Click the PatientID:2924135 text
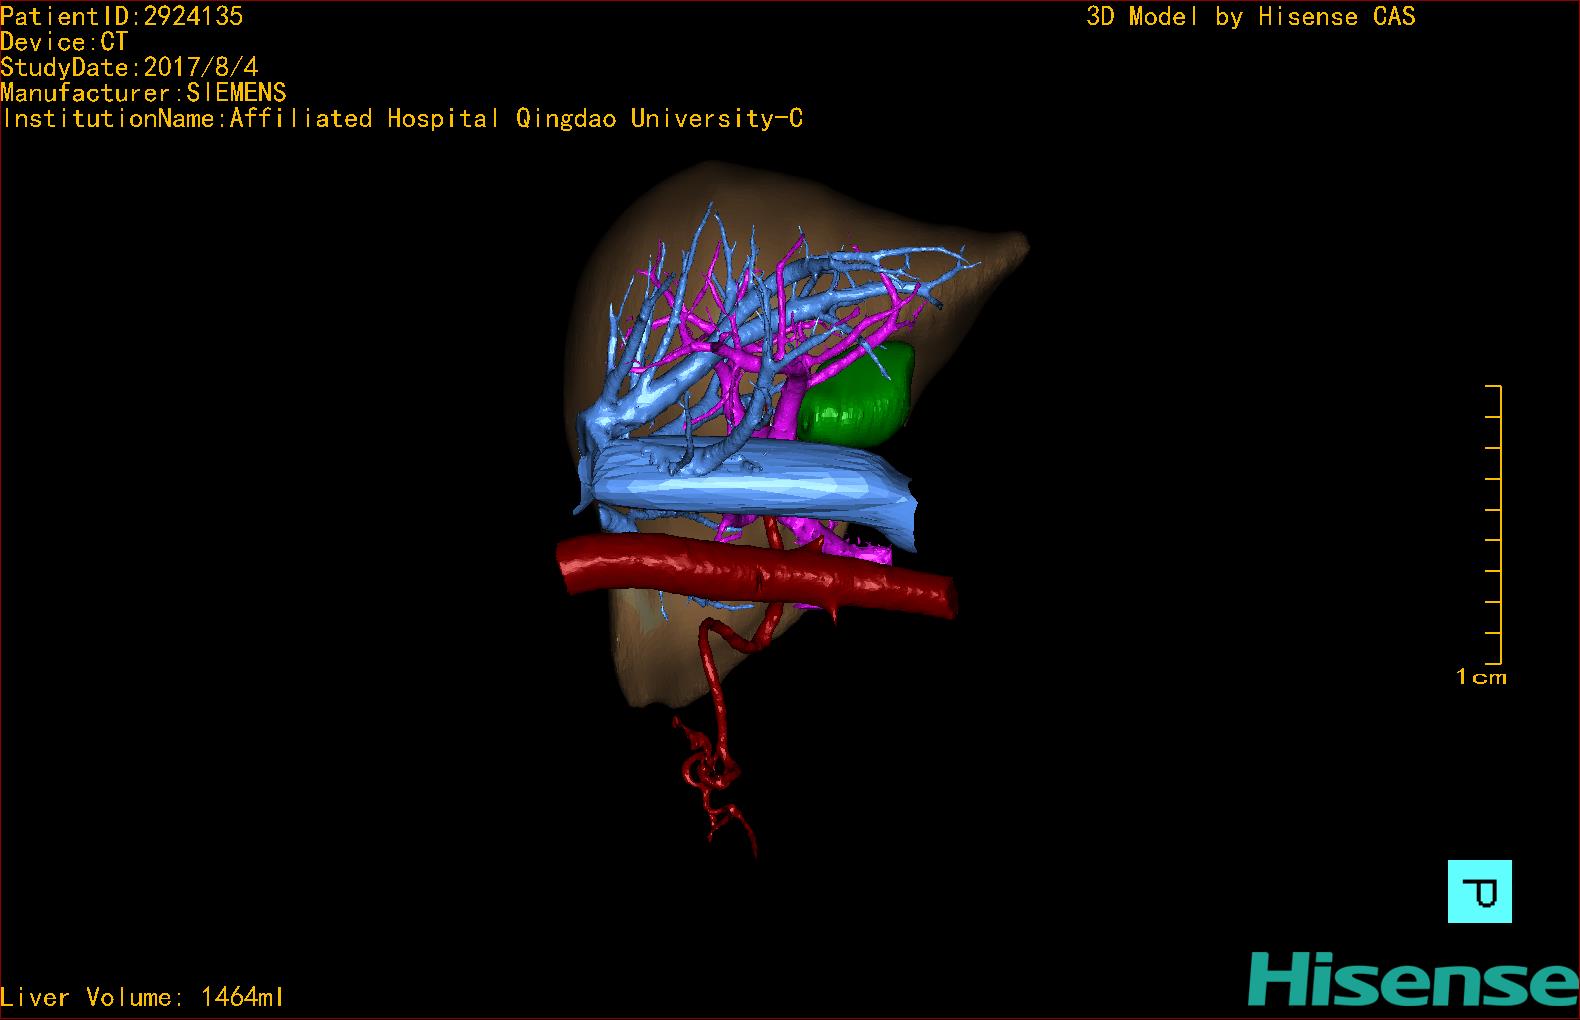The height and width of the screenshot is (1020, 1580). click(121, 16)
